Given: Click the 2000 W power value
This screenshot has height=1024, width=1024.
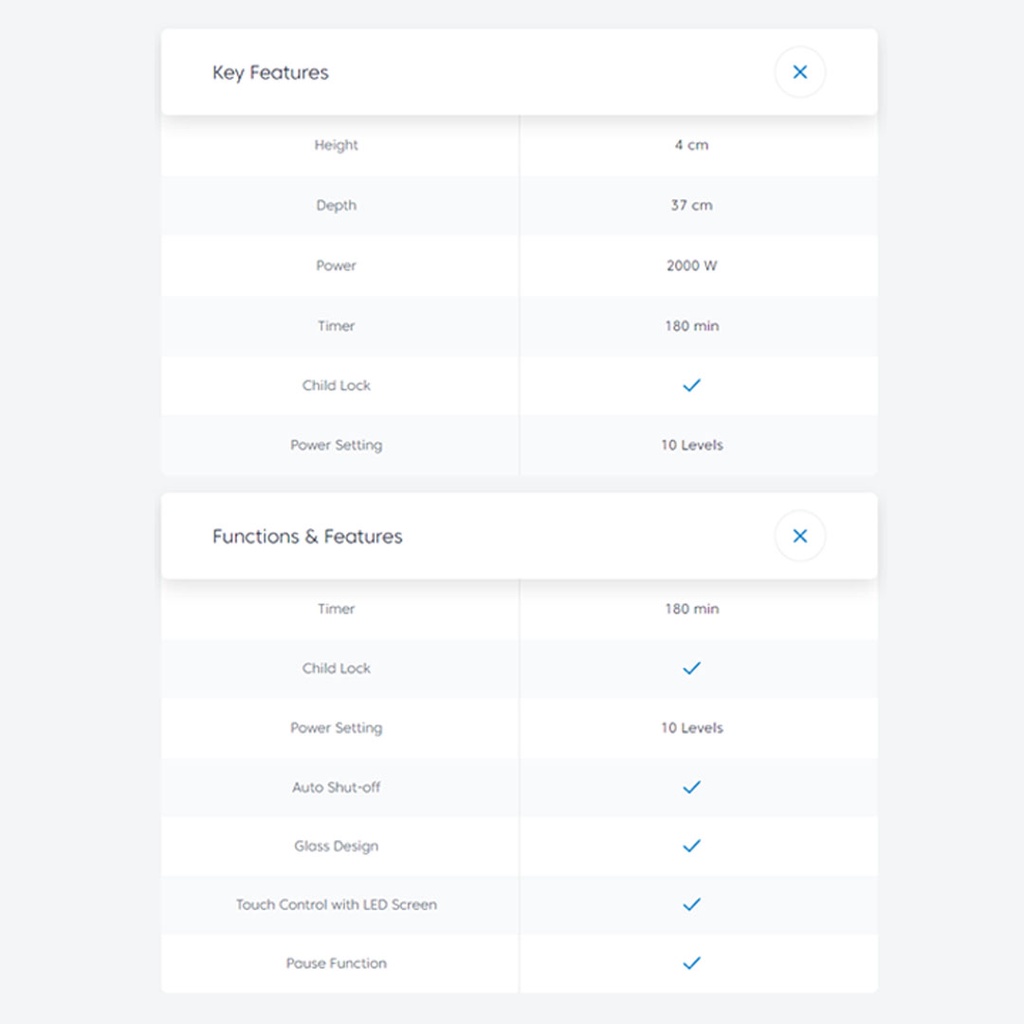Looking at the screenshot, I should click(691, 266).
